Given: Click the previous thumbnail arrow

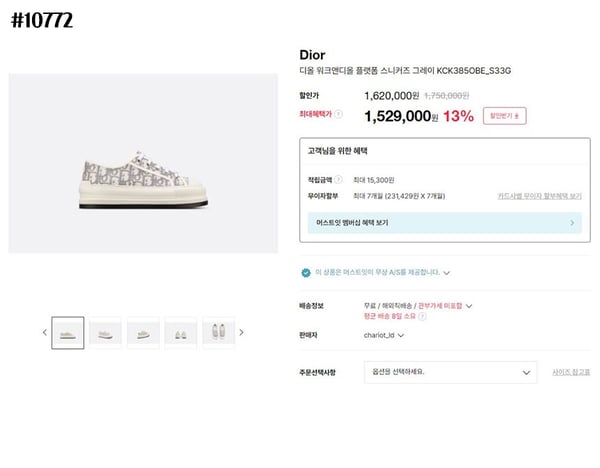Looking at the screenshot, I should pos(44,332).
